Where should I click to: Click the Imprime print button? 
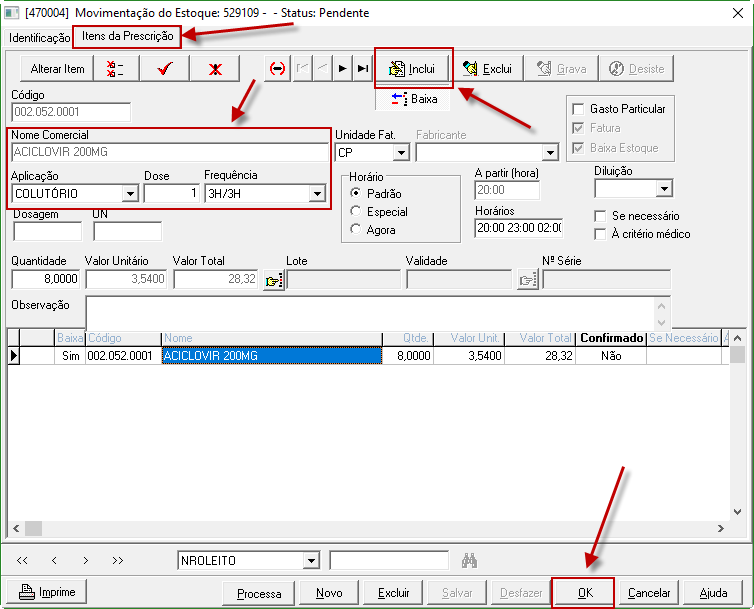(47, 592)
